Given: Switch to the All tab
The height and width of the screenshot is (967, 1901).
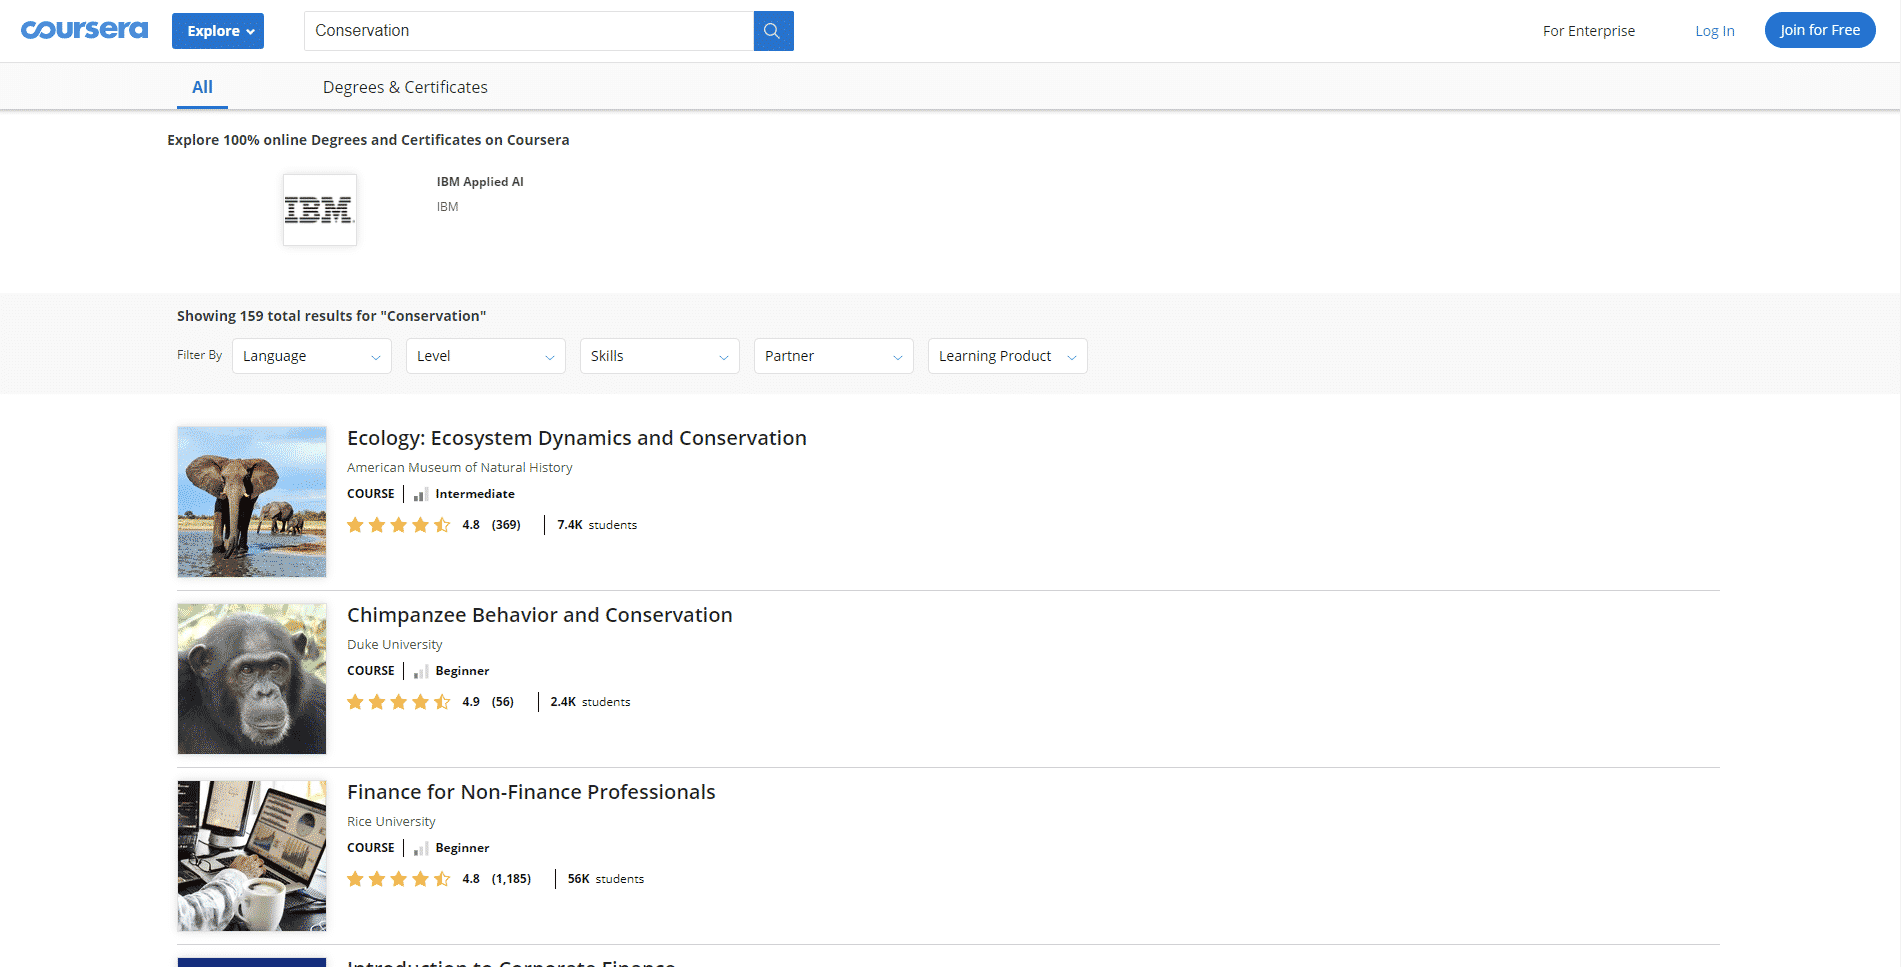Looking at the screenshot, I should (202, 87).
